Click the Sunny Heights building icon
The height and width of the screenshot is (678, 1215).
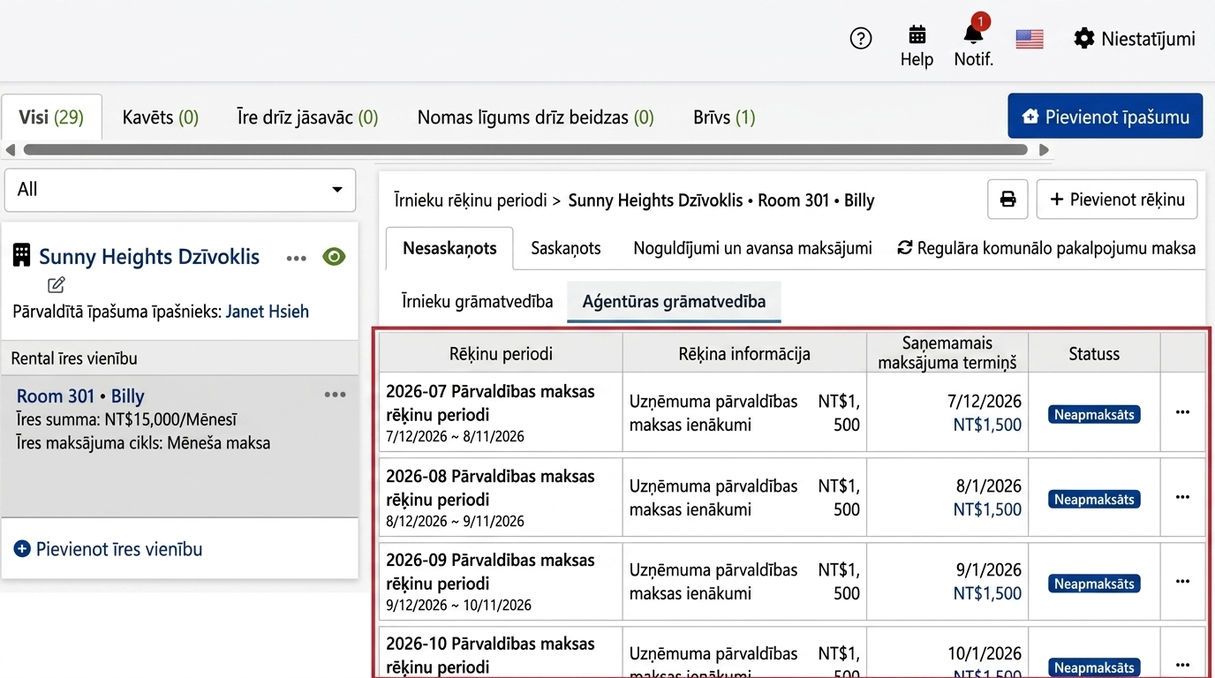21,256
